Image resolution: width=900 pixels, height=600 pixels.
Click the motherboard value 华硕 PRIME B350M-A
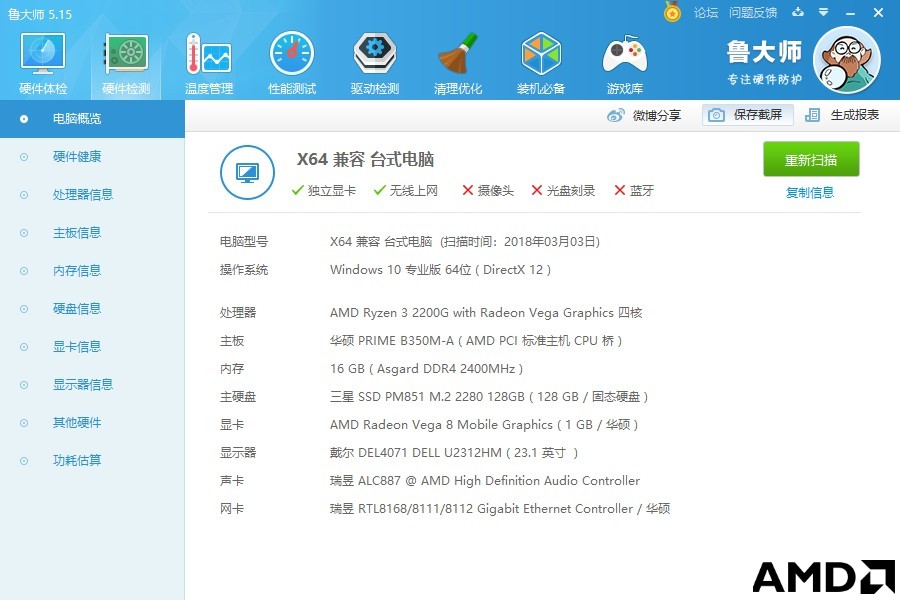(x=476, y=341)
